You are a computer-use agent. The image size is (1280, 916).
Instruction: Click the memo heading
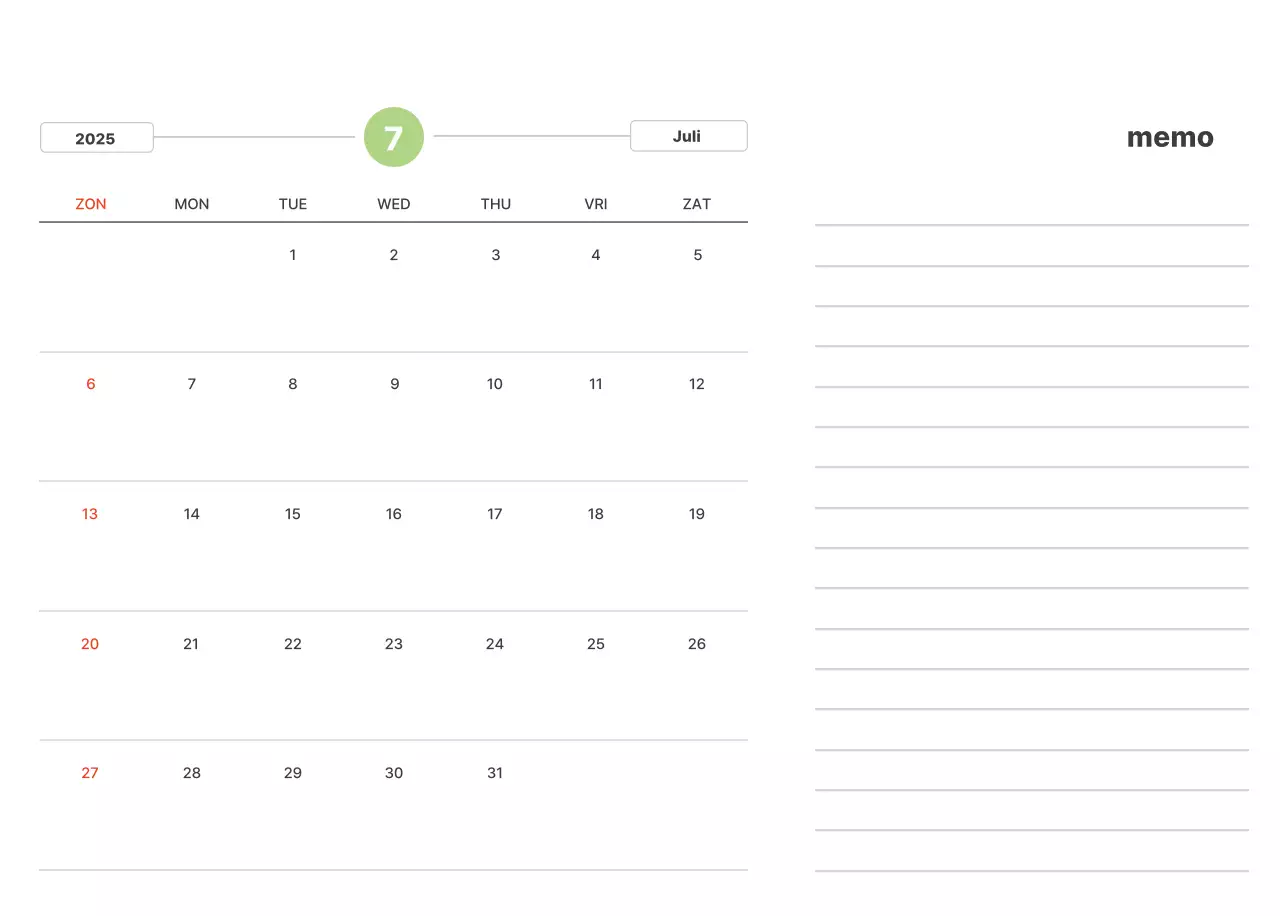[1170, 138]
